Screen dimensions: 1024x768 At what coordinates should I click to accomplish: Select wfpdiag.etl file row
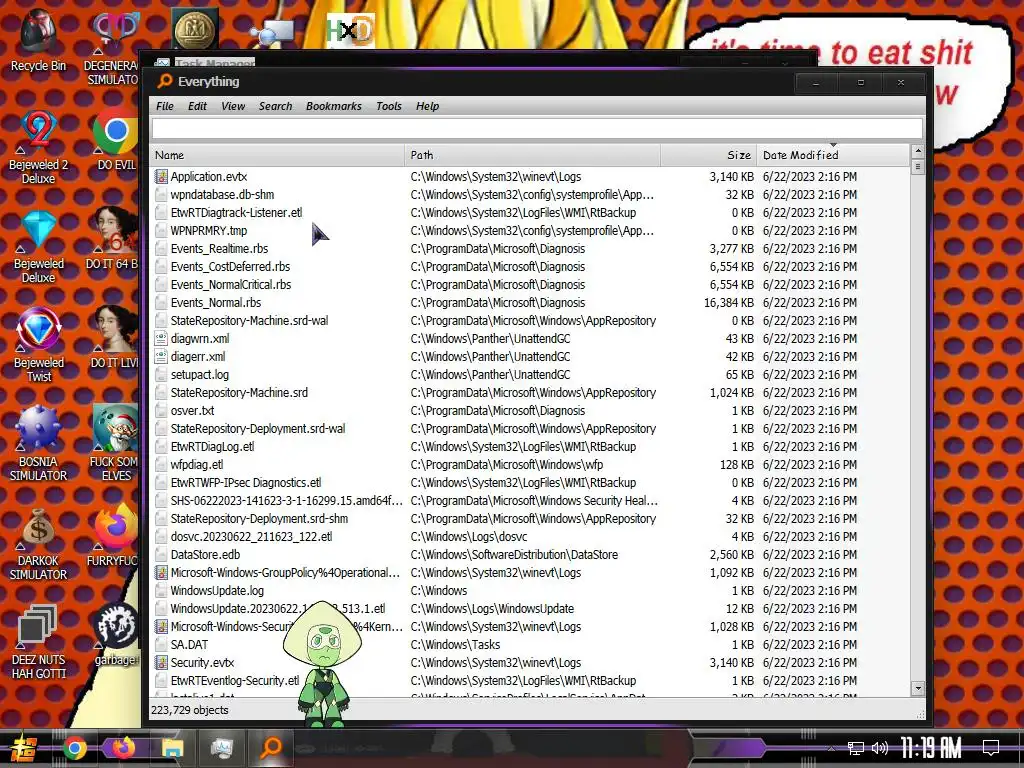click(529, 464)
